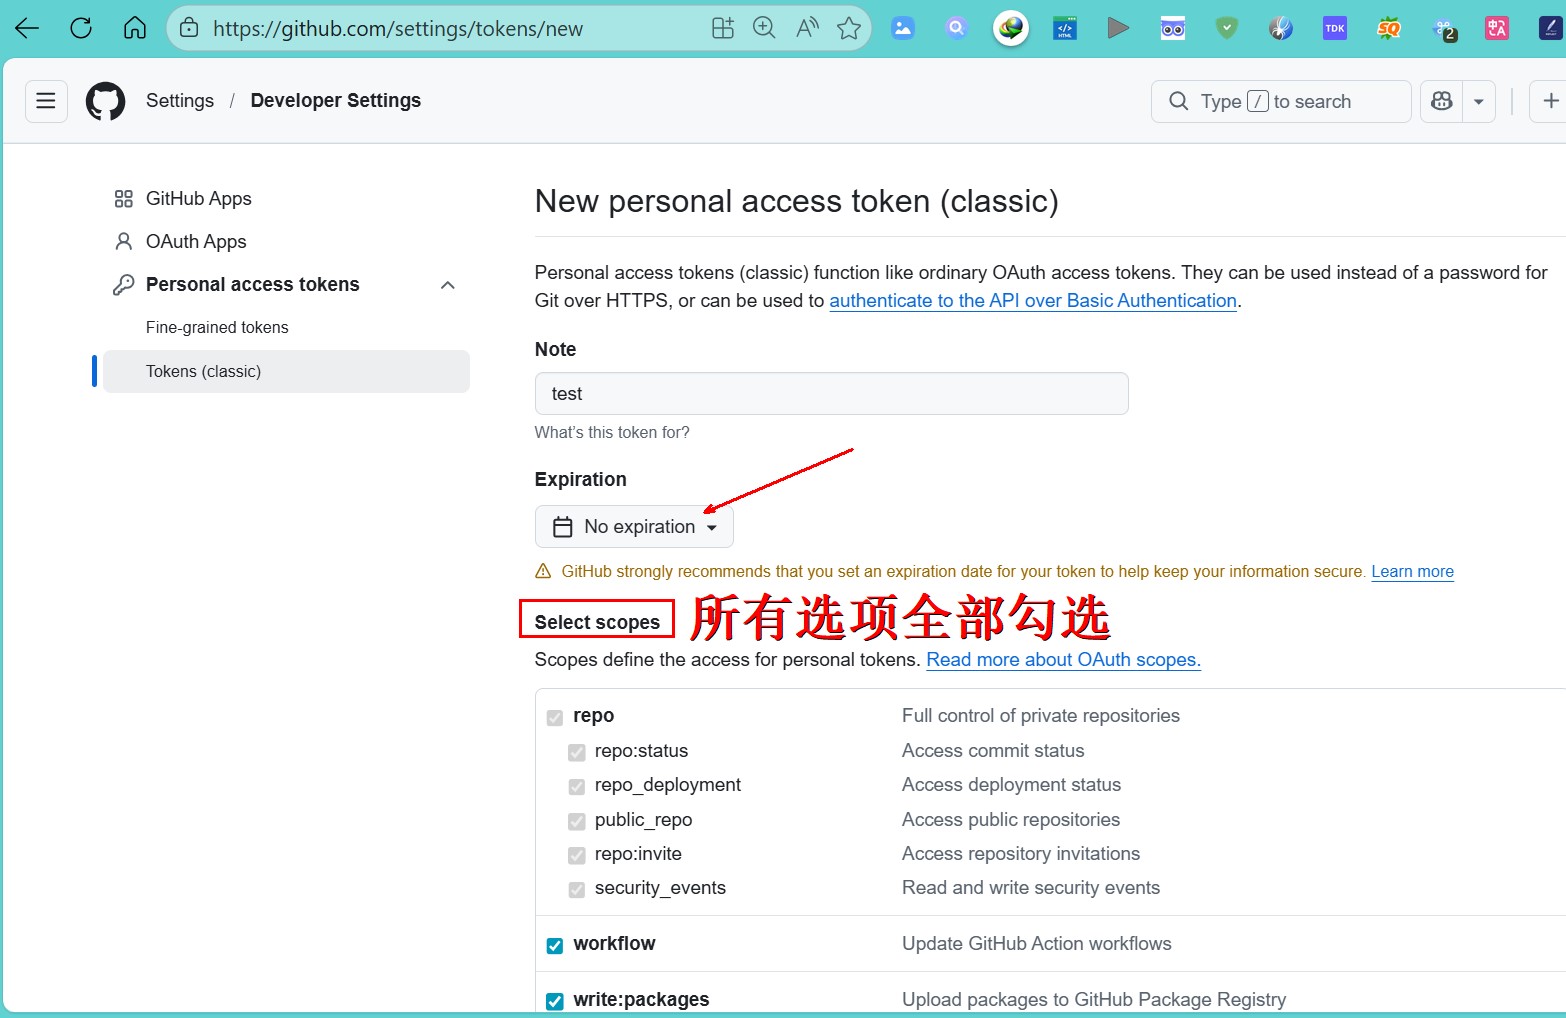Select Tokens (classic) in the sidebar

[286, 371]
